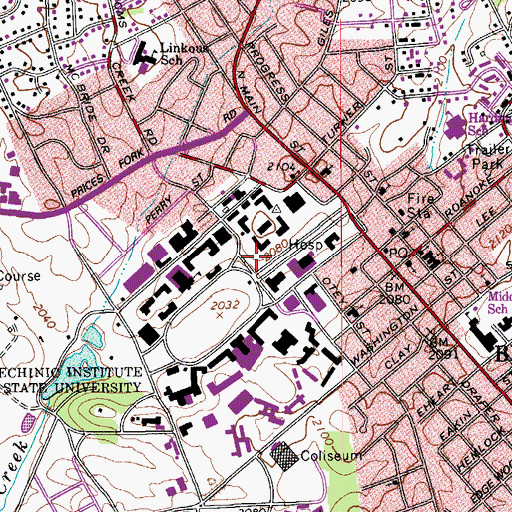Click the Linkous Sch map label

pos(184,54)
